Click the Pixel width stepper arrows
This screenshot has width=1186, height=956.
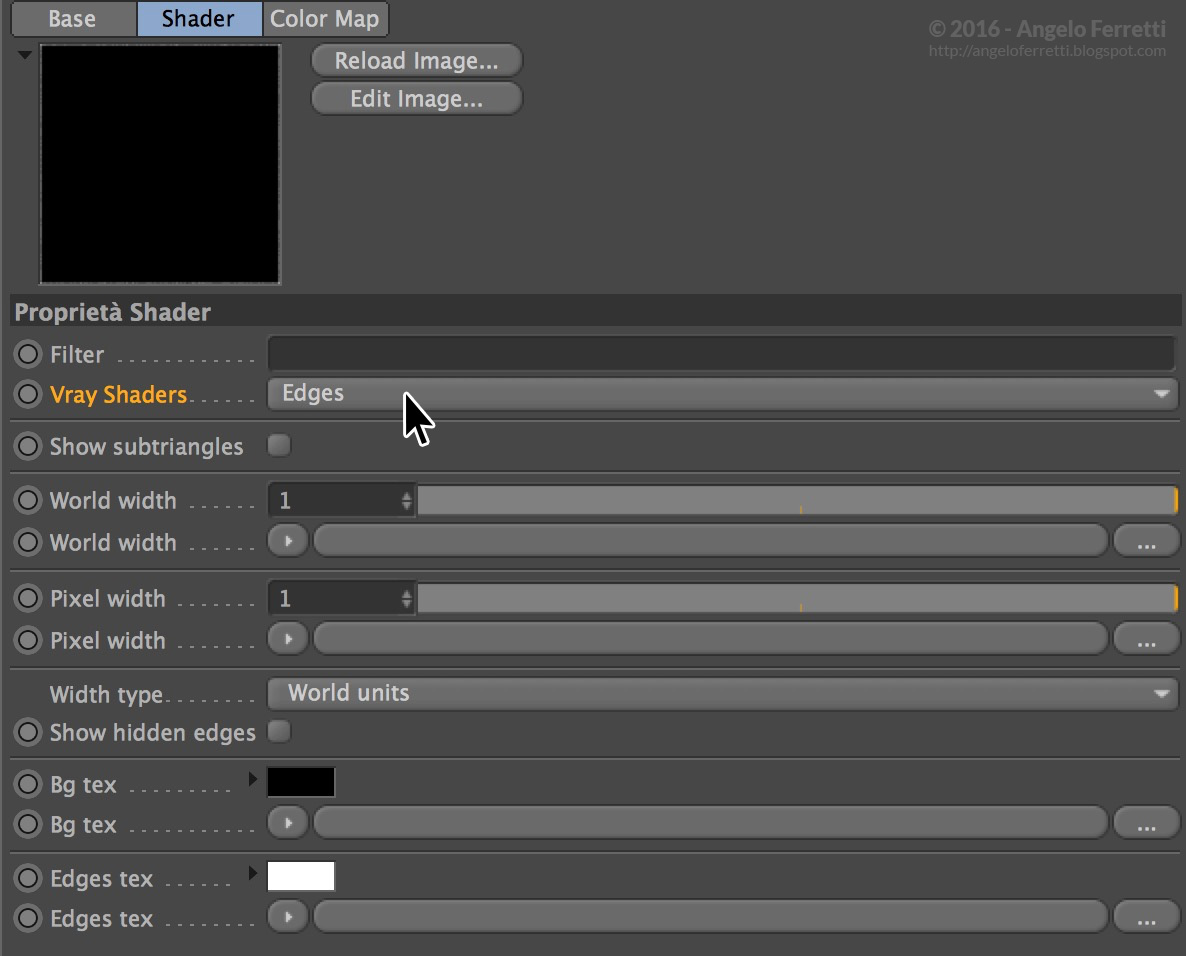pyautogui.click(x=407, y=599)
